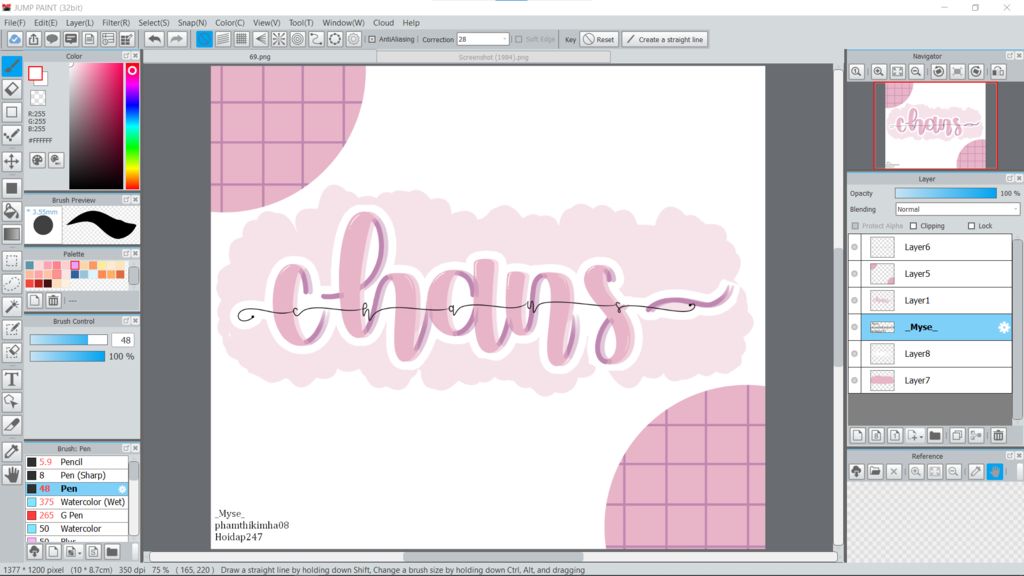Select the Eyedropper tool
This screenshot has height=576, width=1024.
(x=12, y=451)
